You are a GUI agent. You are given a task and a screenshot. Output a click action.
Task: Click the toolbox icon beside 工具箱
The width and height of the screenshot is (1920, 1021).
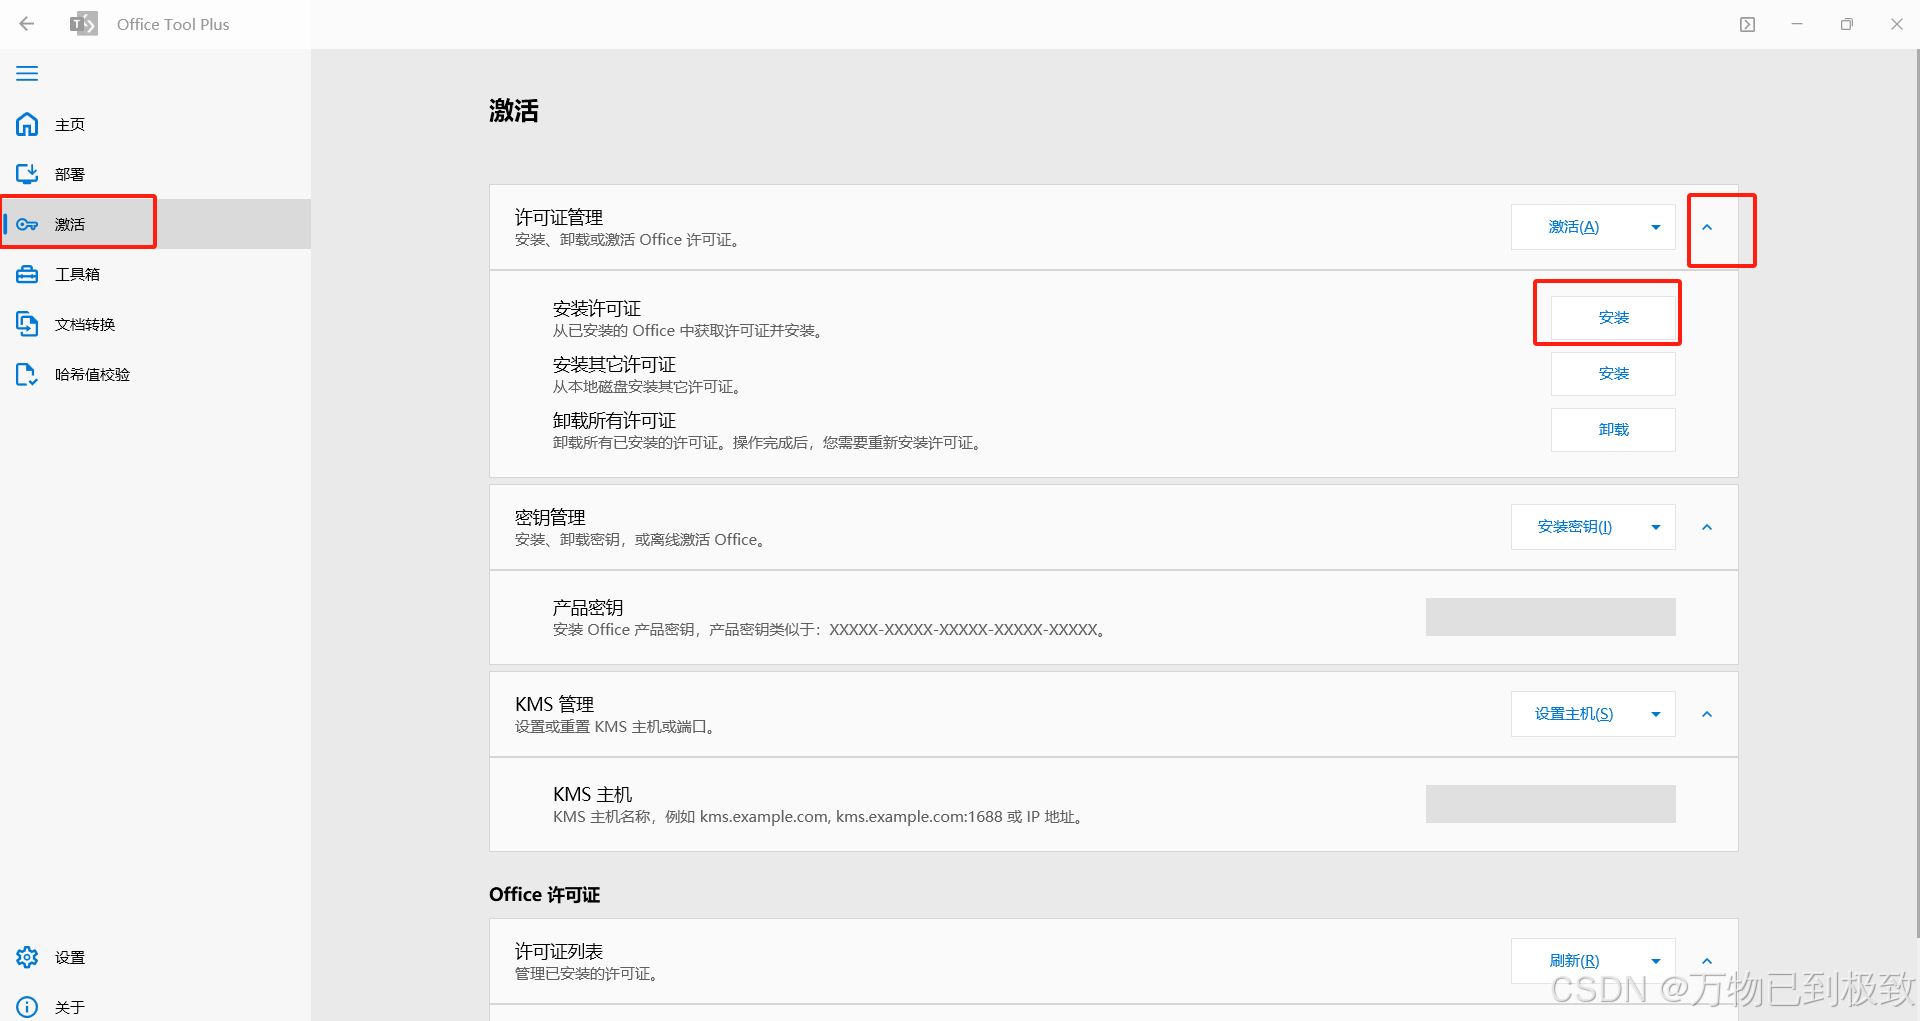(x=27, y=274)
